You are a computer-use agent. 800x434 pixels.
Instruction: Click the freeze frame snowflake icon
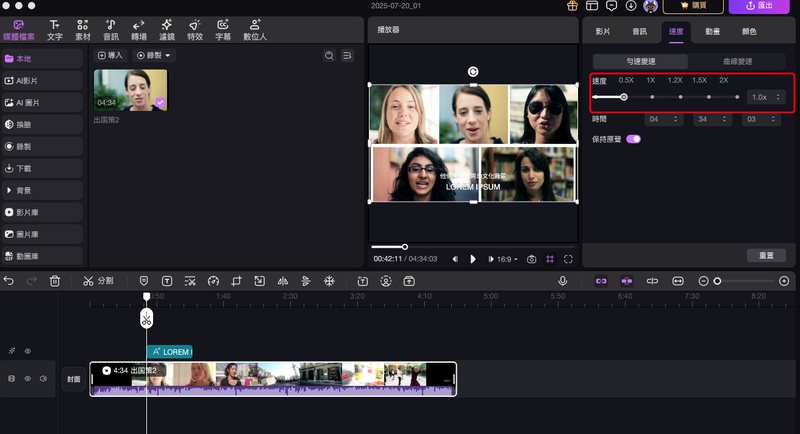pos(329,281)
